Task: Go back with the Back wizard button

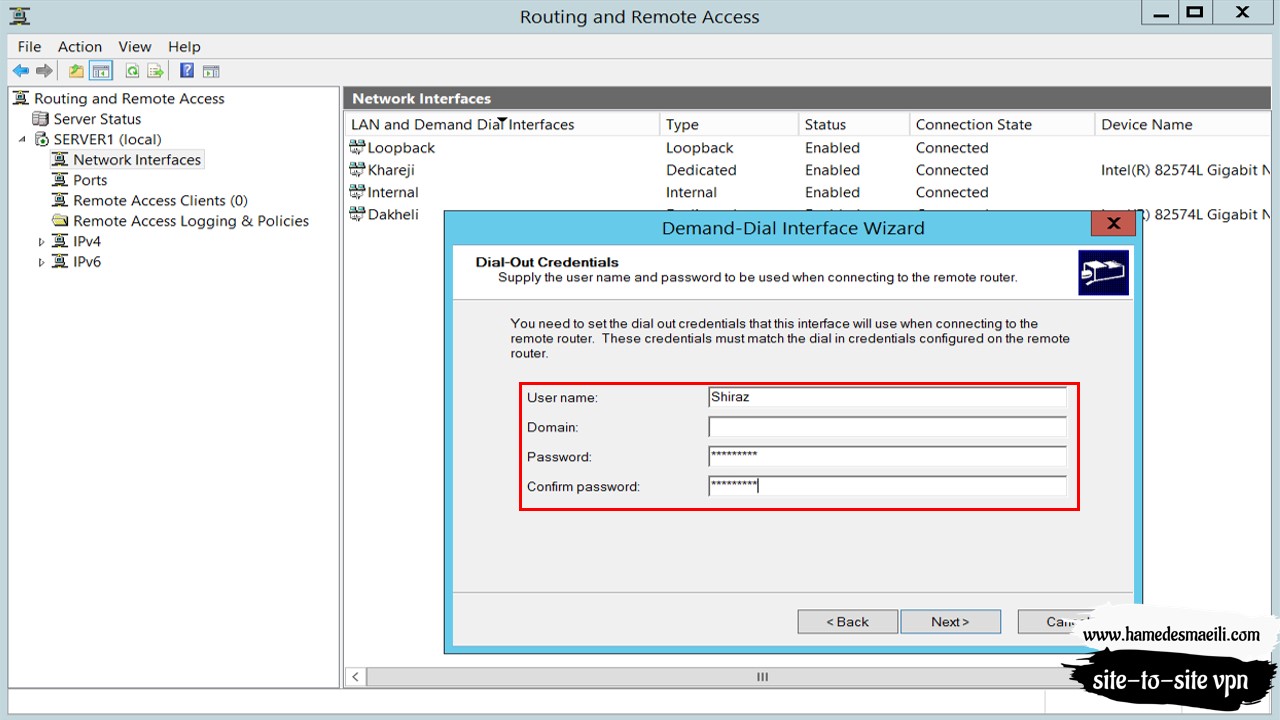Action: [x=847, y=621]
